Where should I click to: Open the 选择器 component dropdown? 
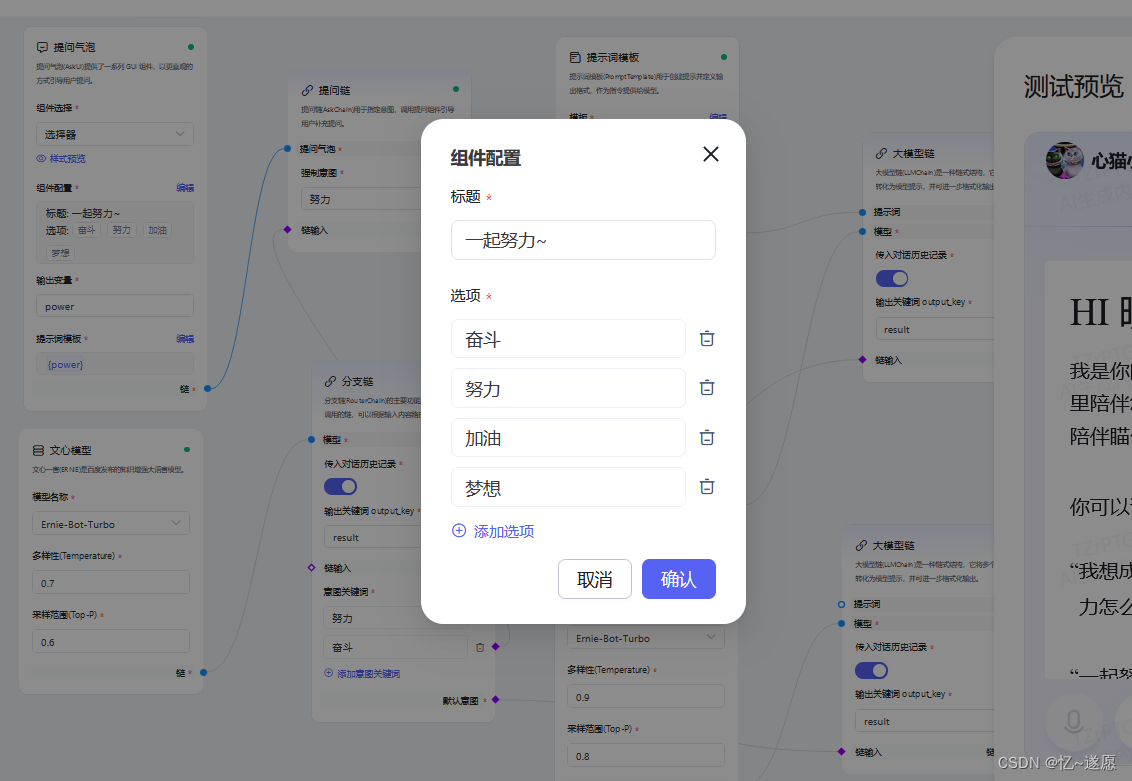point(114,133)
